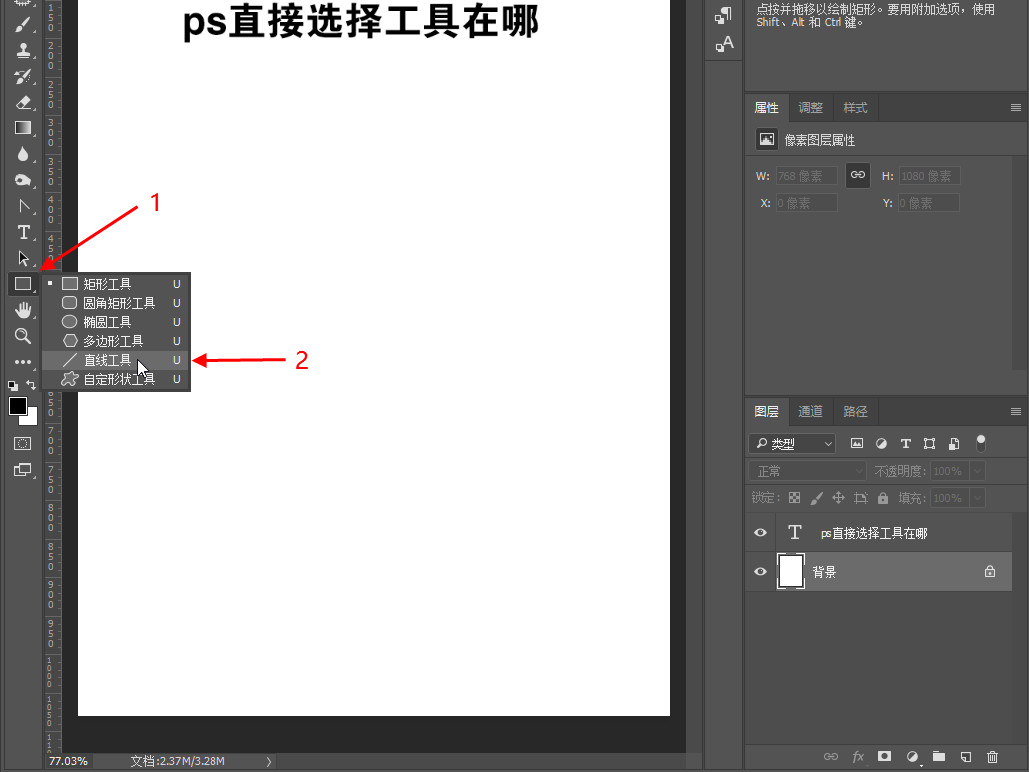This screenshot has height=772, width=1029.
Task: Open the Layers panel menu
Action: [x=1016, y=412]
